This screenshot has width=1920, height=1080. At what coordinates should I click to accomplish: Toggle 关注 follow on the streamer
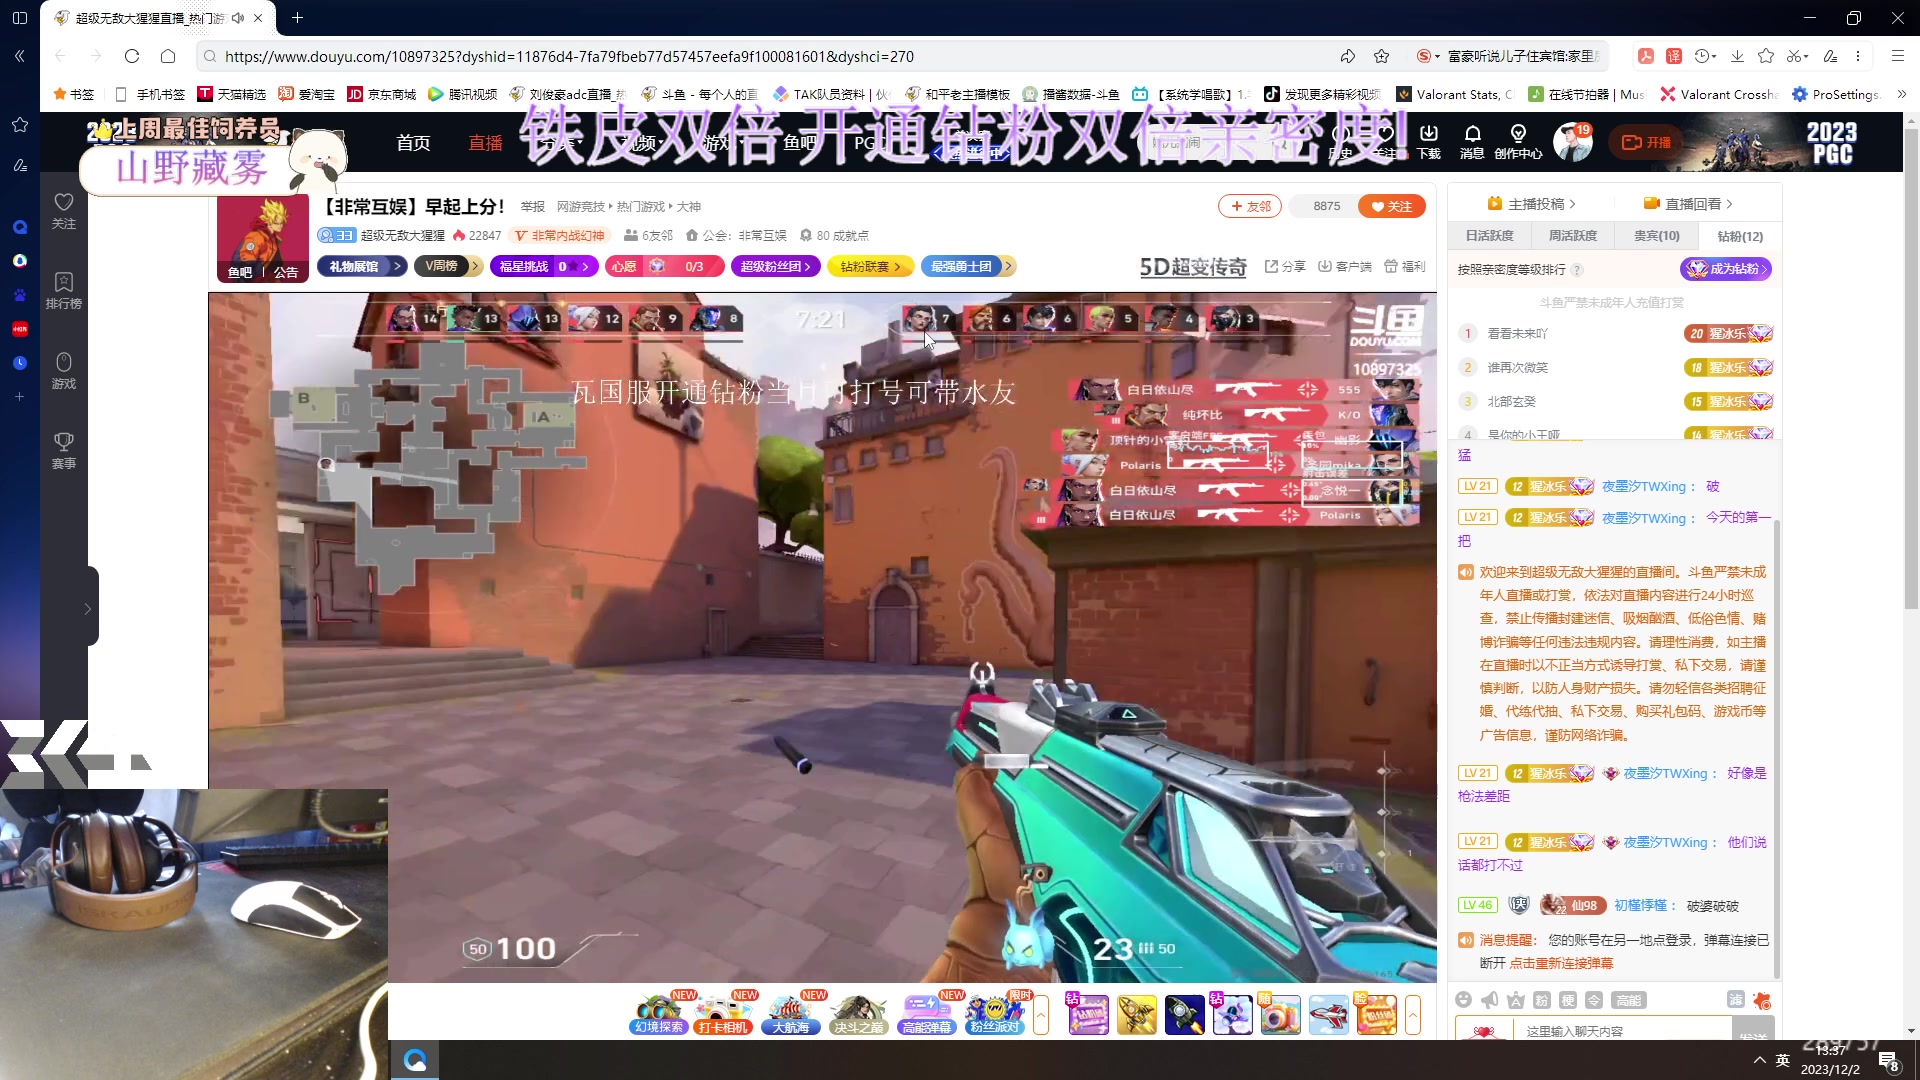tap(1391, 206)
